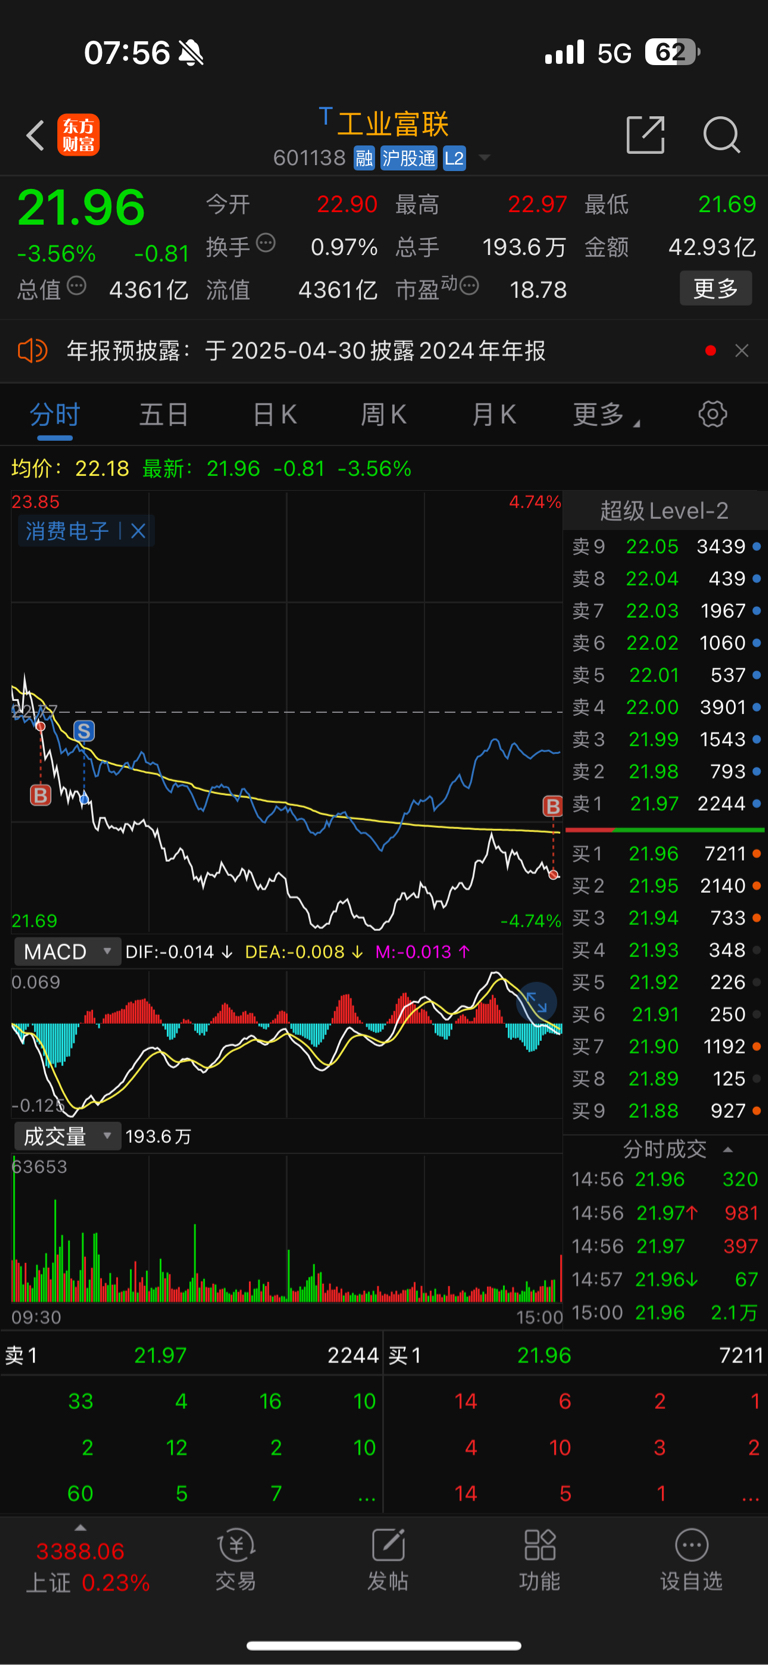Tap the blue S sell marker
768x1665 pixels.
[84, 731]
